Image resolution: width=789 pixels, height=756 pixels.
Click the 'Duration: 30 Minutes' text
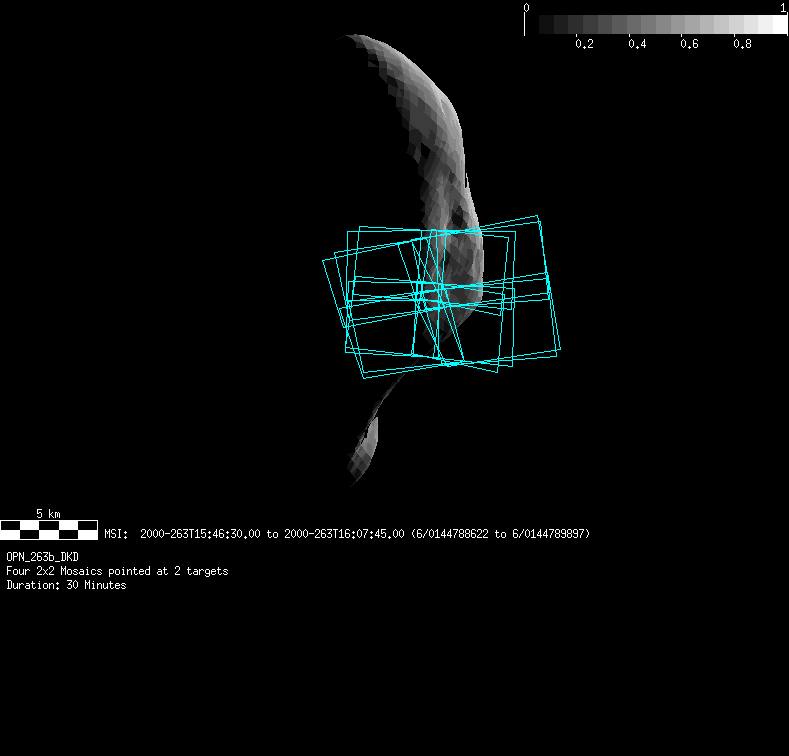pos(66,585)
